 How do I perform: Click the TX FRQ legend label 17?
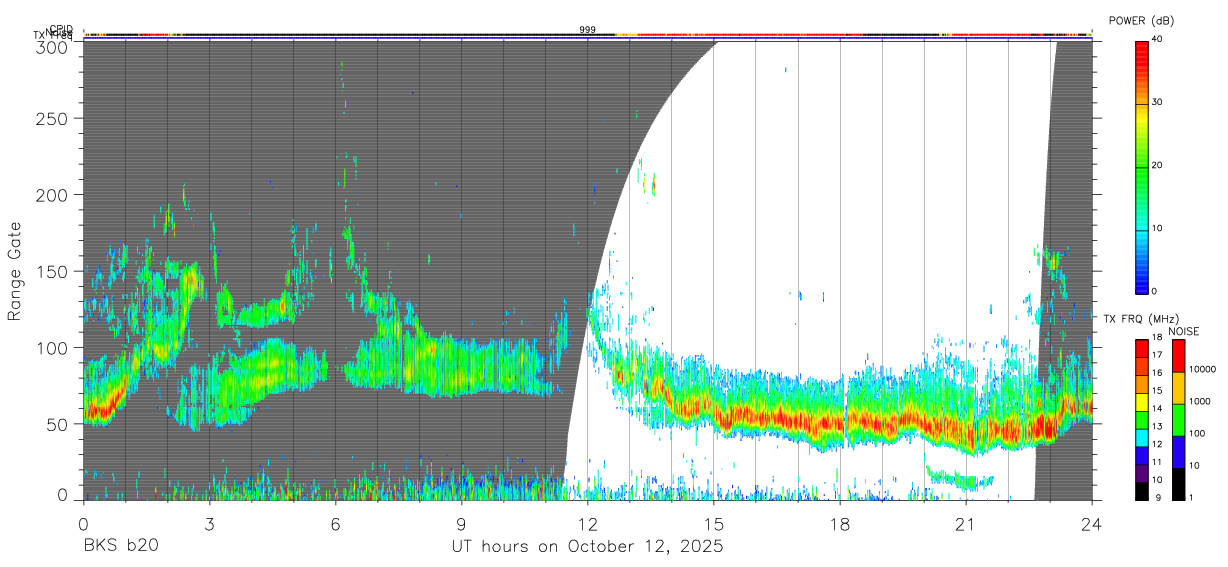[1157, 354]
